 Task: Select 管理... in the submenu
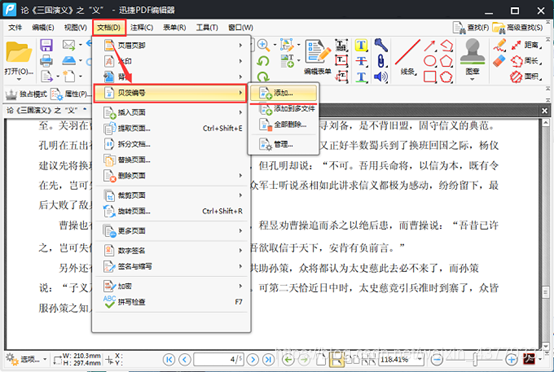click(284, 144)
